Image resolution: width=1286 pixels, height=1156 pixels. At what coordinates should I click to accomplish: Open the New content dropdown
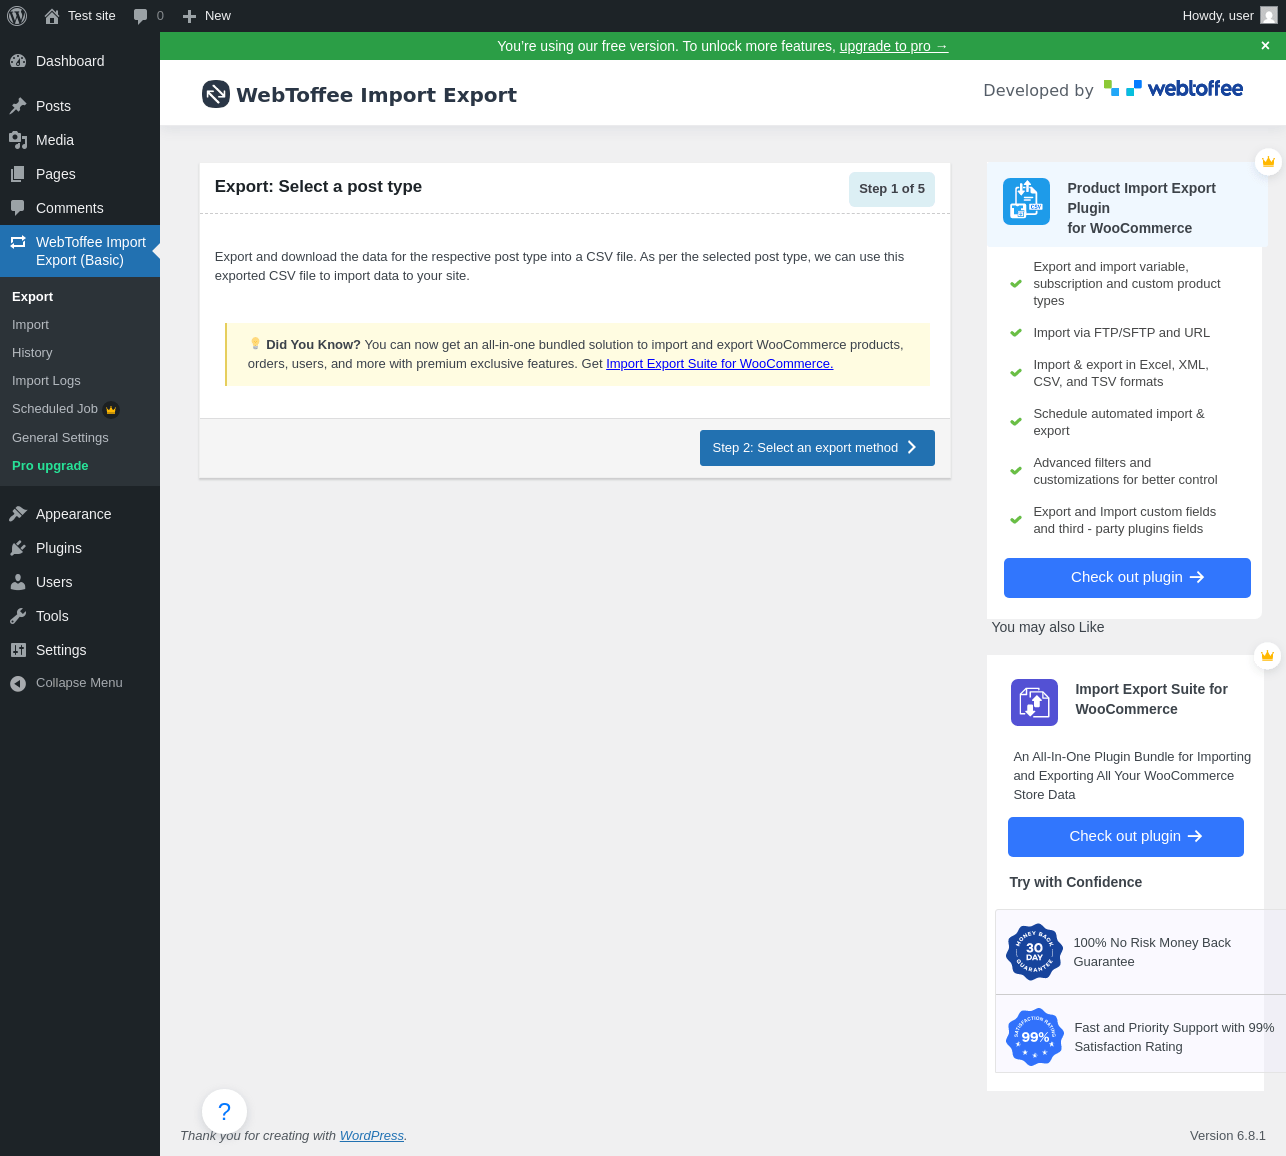(x=207, y=16)
